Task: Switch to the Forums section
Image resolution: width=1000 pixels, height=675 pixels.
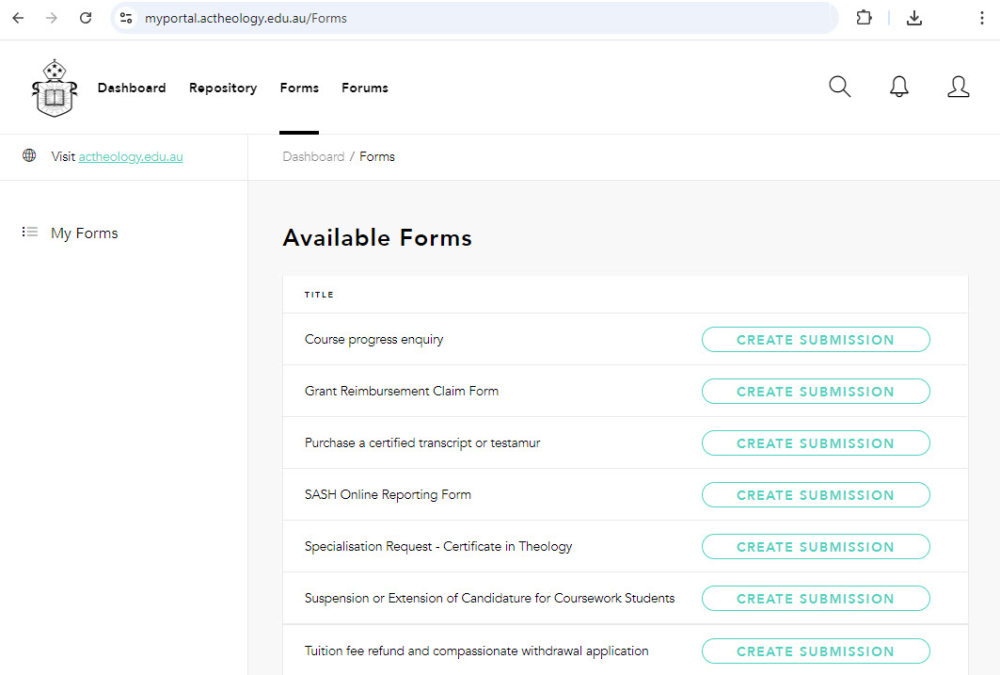Action: point(364,88)
